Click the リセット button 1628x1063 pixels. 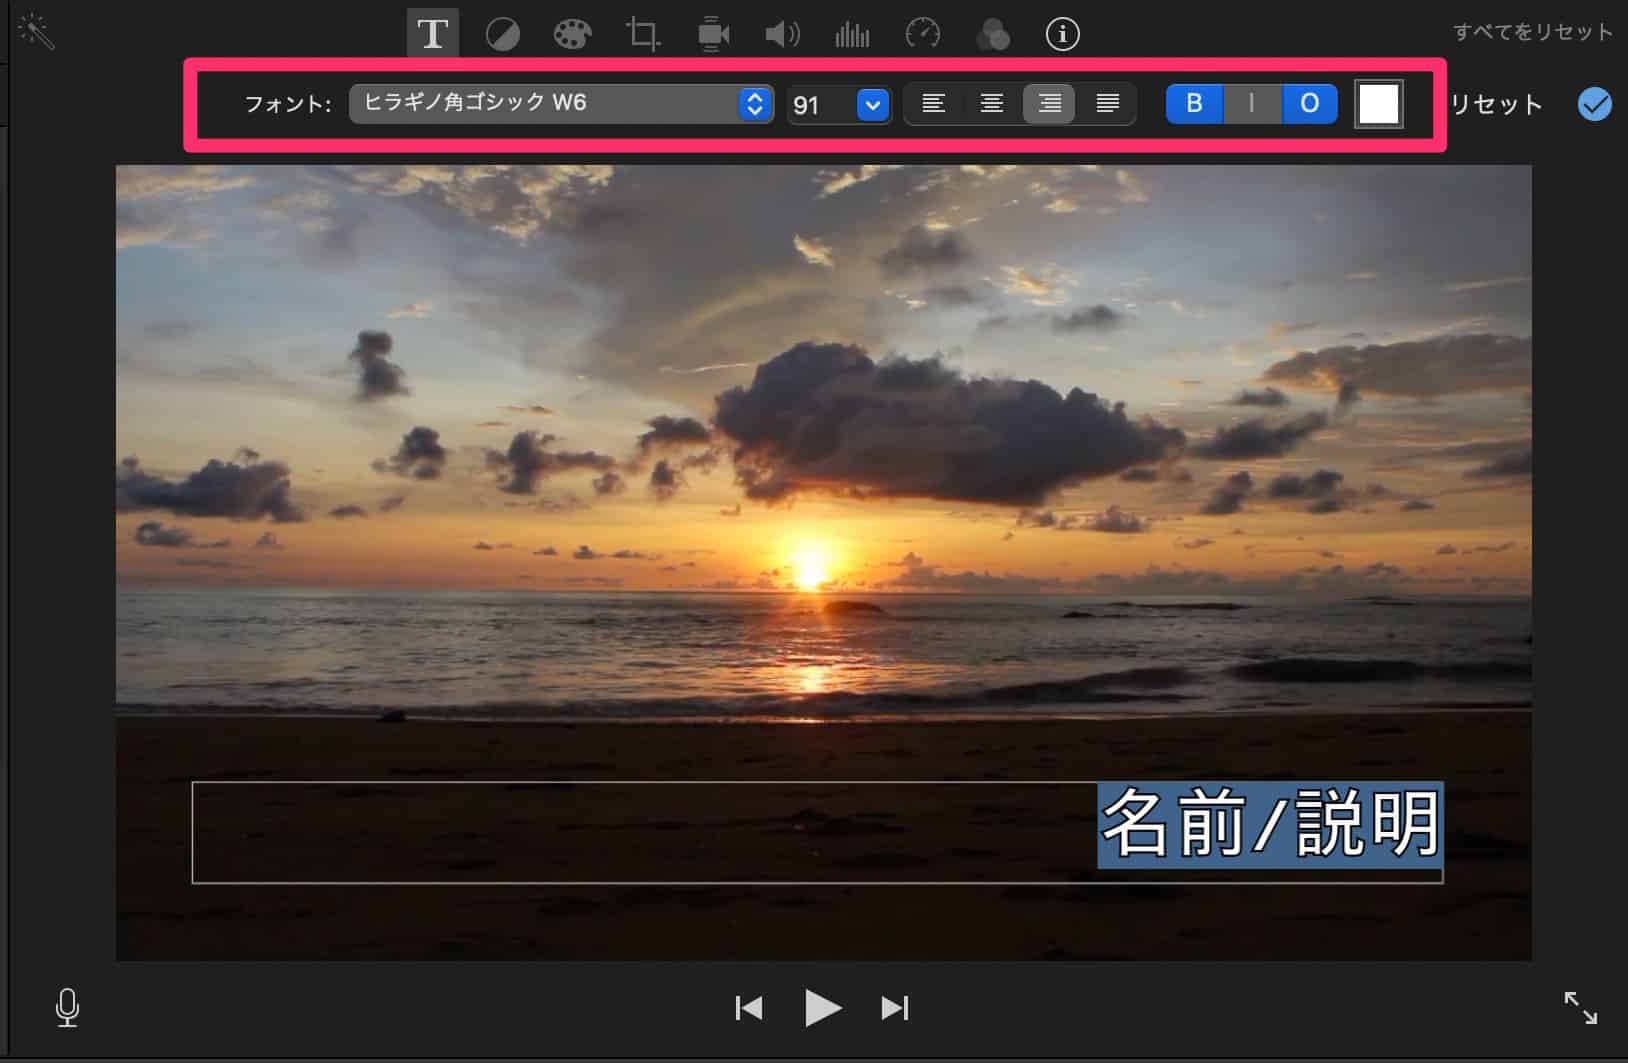pyautogui.click(x=1496, y=104)
